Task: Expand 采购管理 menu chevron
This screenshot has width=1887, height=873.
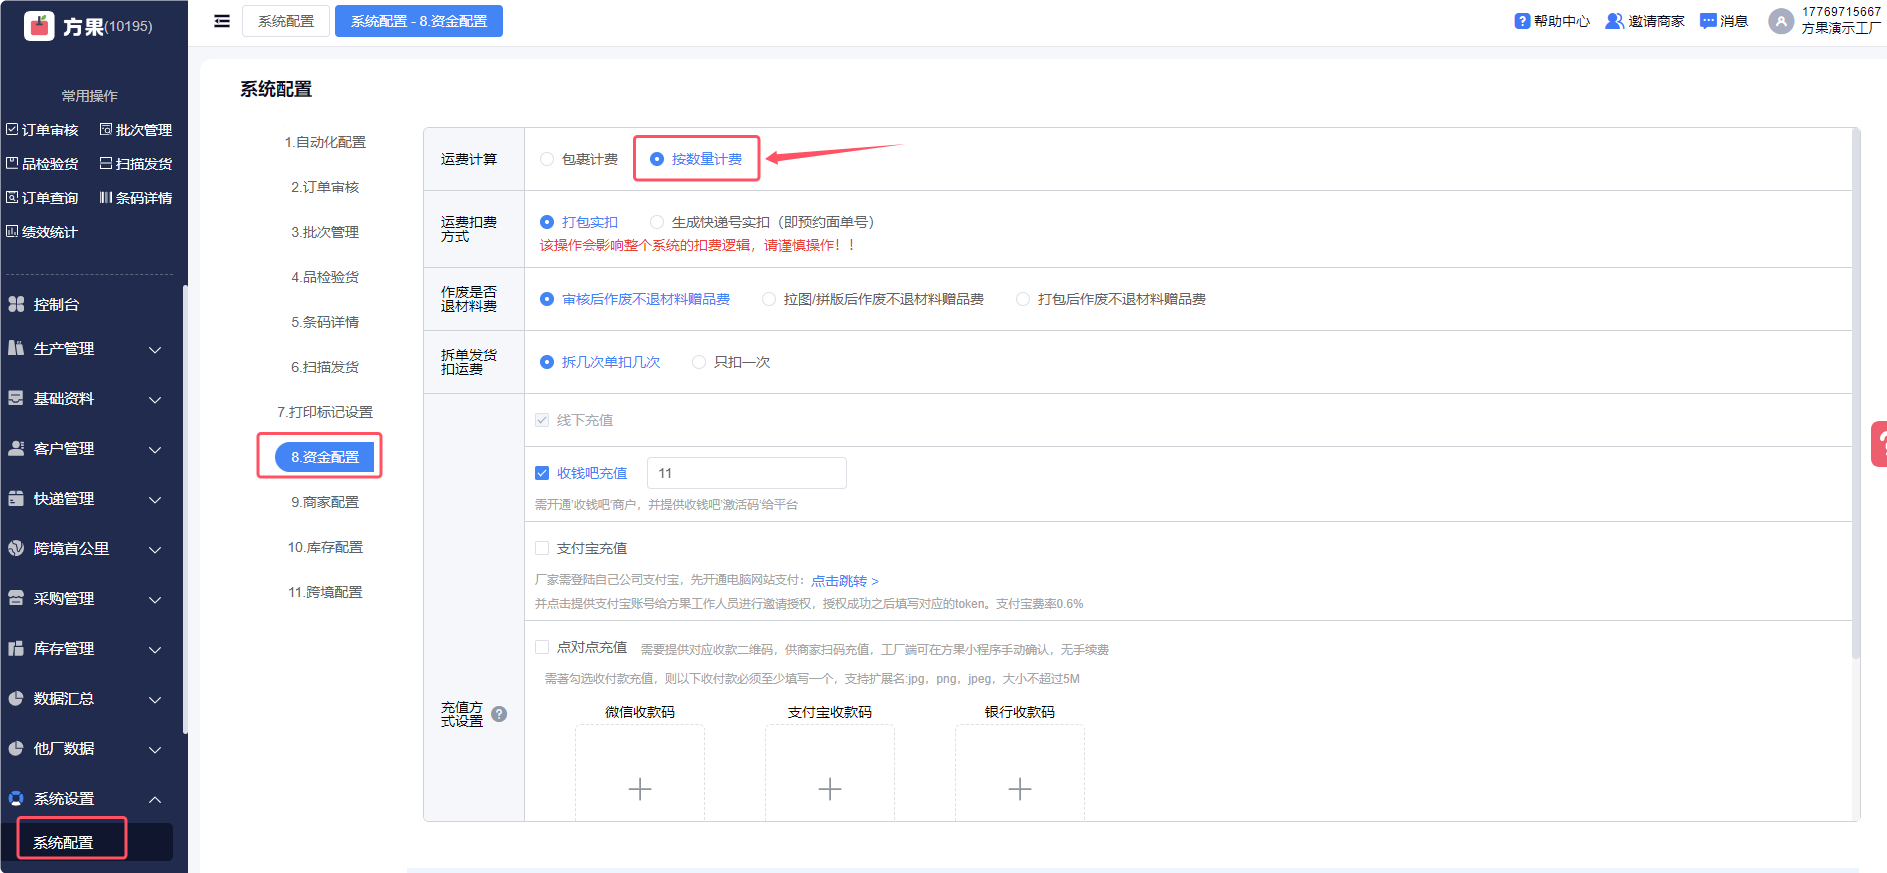Action: click(x=155, y=599)
